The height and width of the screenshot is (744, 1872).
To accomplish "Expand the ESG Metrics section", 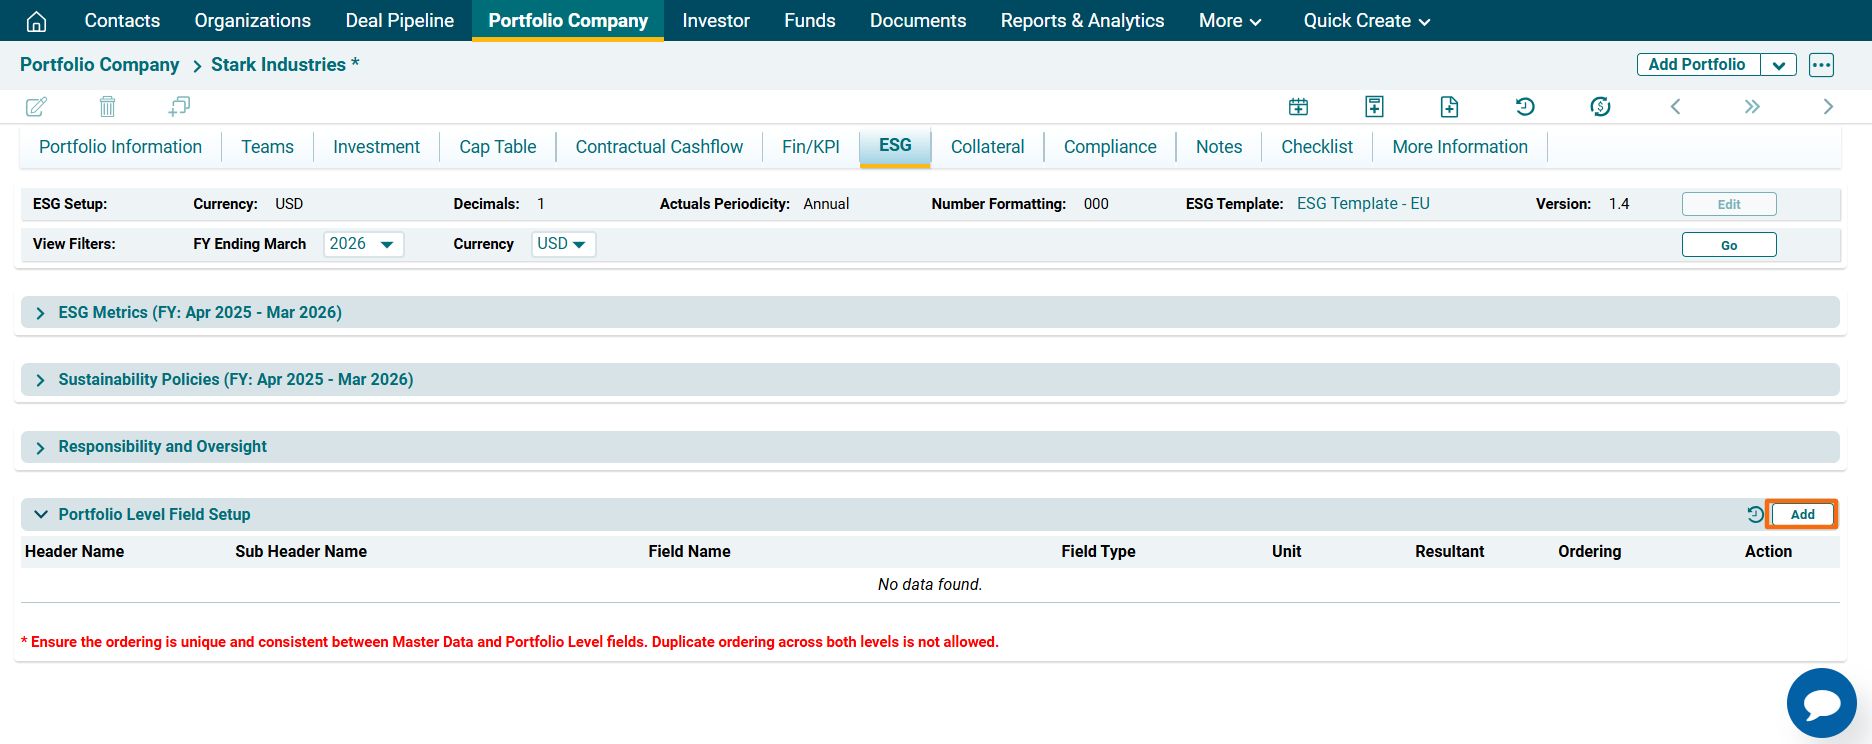I will (40, 313).
